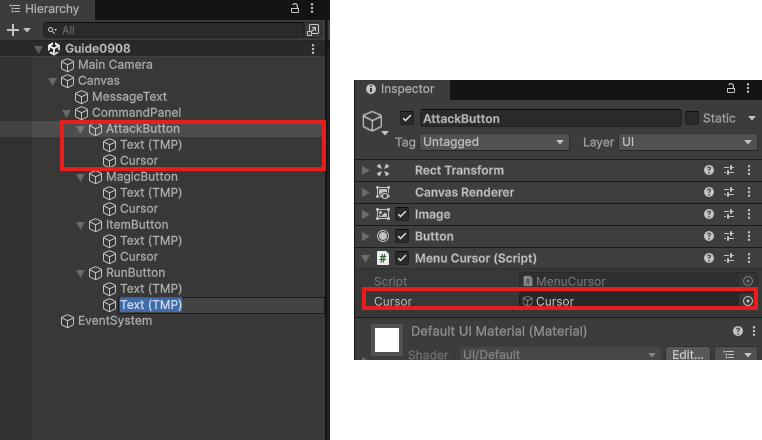This screenshot has width=762, height=440.
Task: Select Cursor under AttackButton
Action: [139, 160]
